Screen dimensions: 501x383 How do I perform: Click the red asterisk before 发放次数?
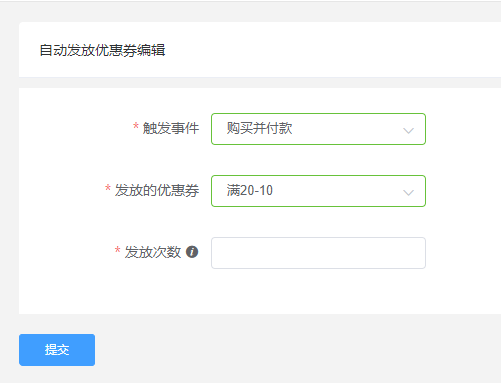[x=117, y=250]
